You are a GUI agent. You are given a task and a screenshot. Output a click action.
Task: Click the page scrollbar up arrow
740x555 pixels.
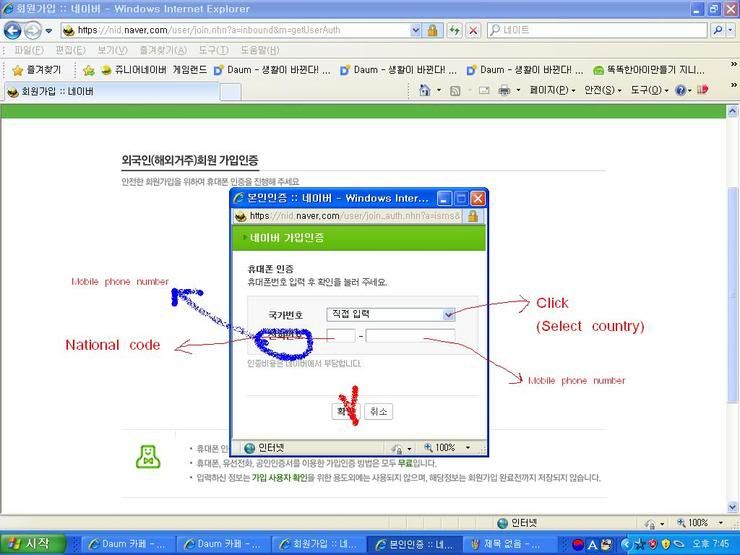[732, 111]
